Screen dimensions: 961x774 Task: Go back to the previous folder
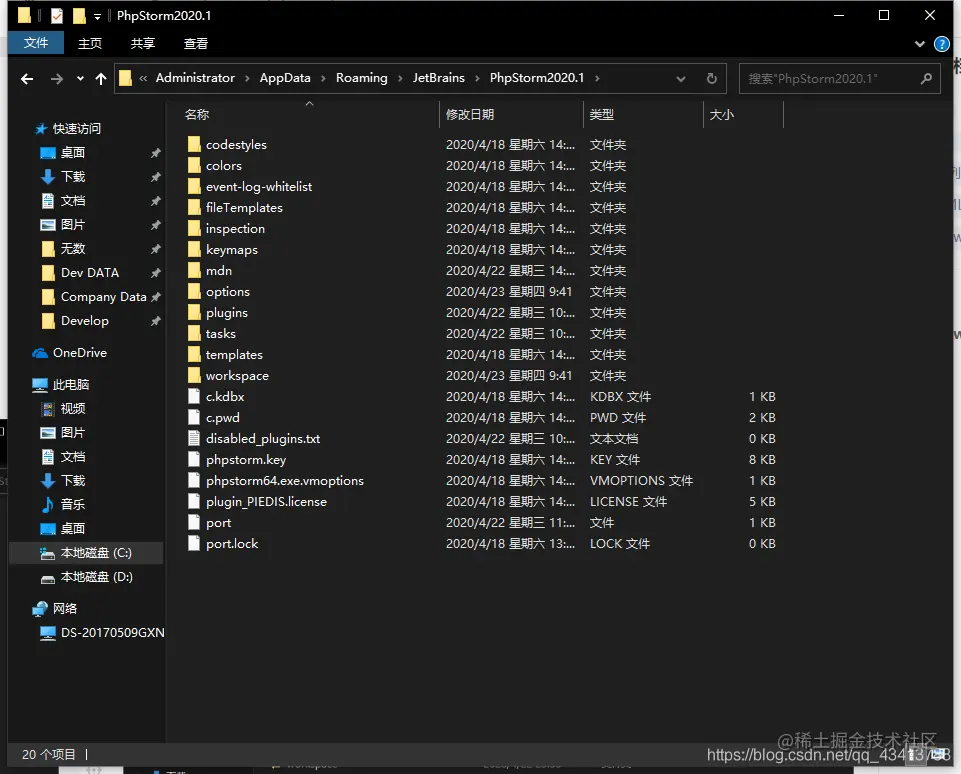(x=27, y=78)
